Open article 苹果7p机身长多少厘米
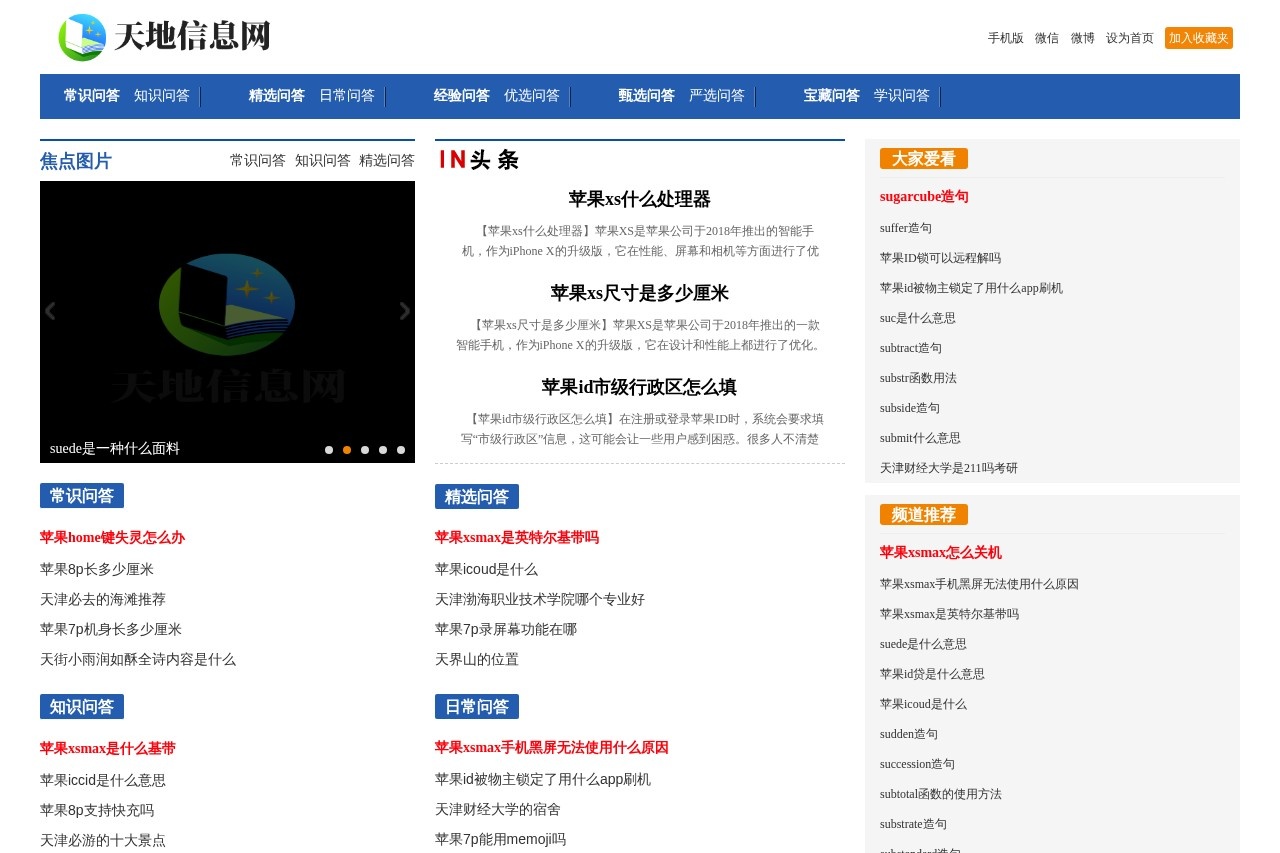1280x853 pixels. coord(111,629)
